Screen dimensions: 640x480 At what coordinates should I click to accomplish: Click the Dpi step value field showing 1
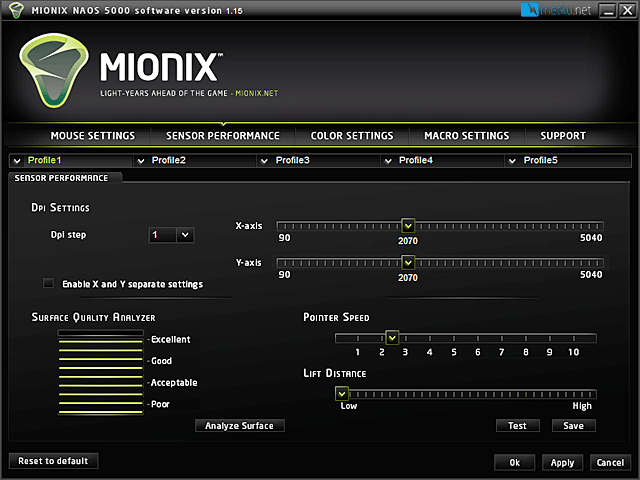pos(163,235)
